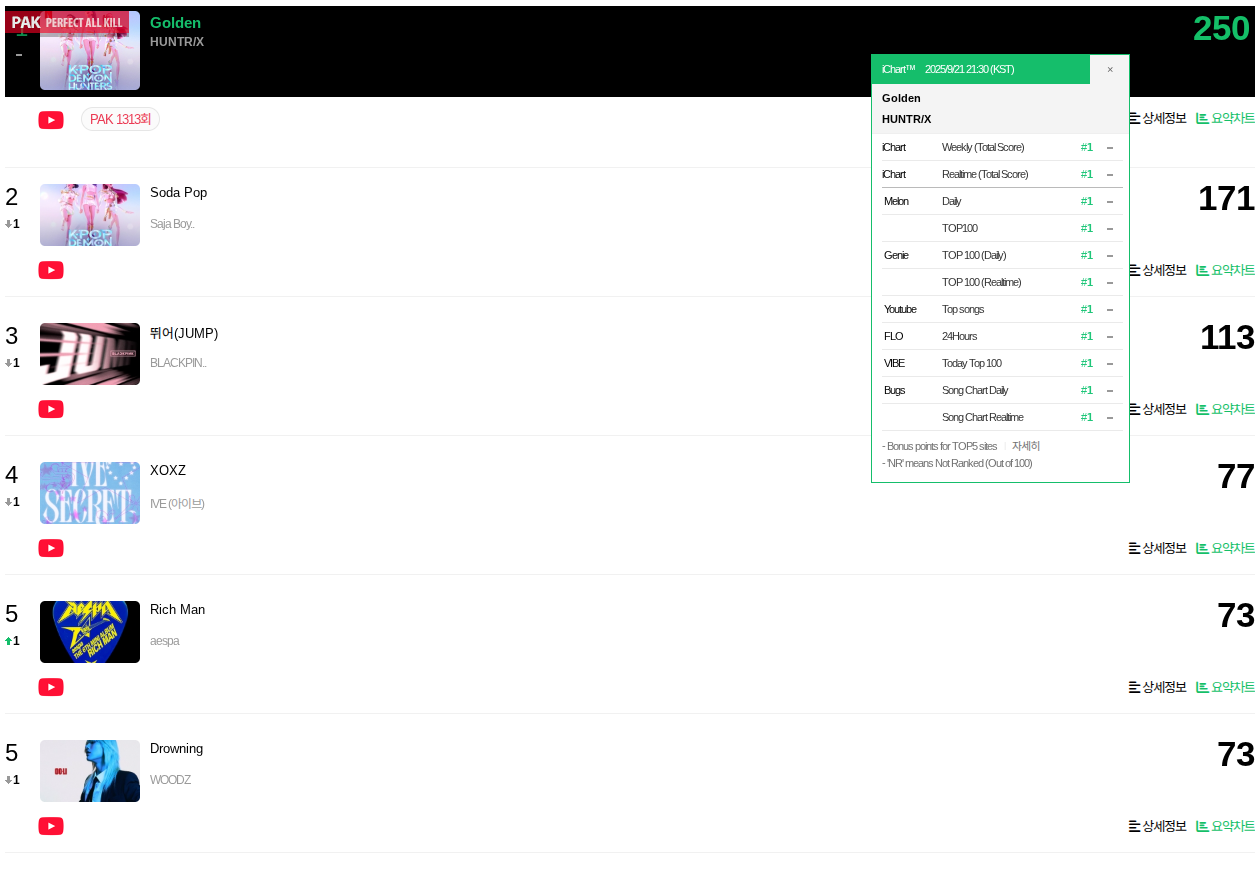Click score 250 for Golden
The height and width of the screenshot is (875, 1260).
(1221, 28)
